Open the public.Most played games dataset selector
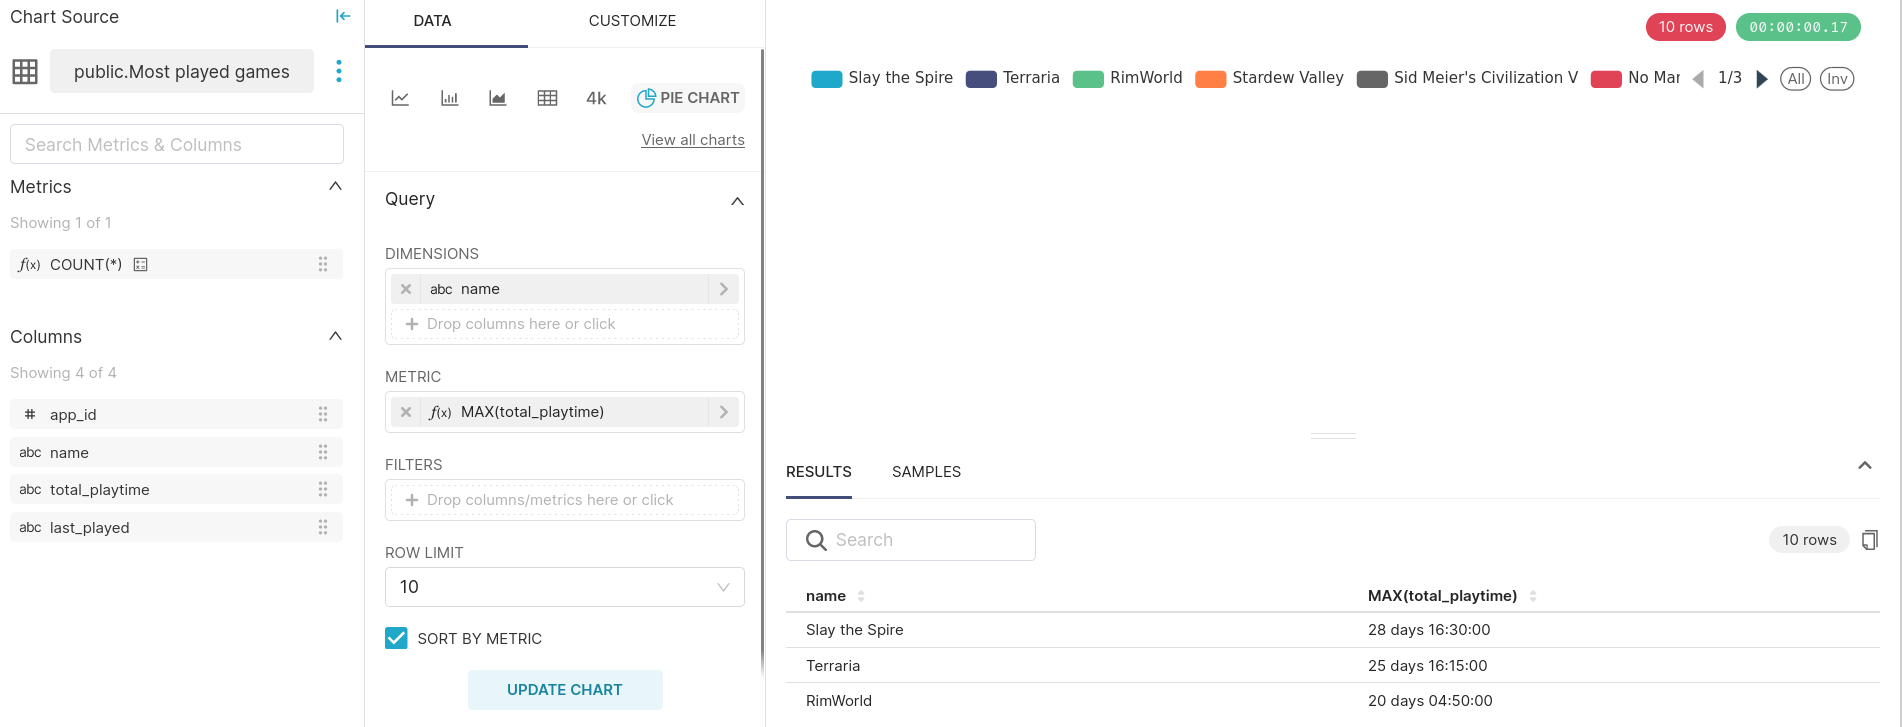 [x=182, y=72]
